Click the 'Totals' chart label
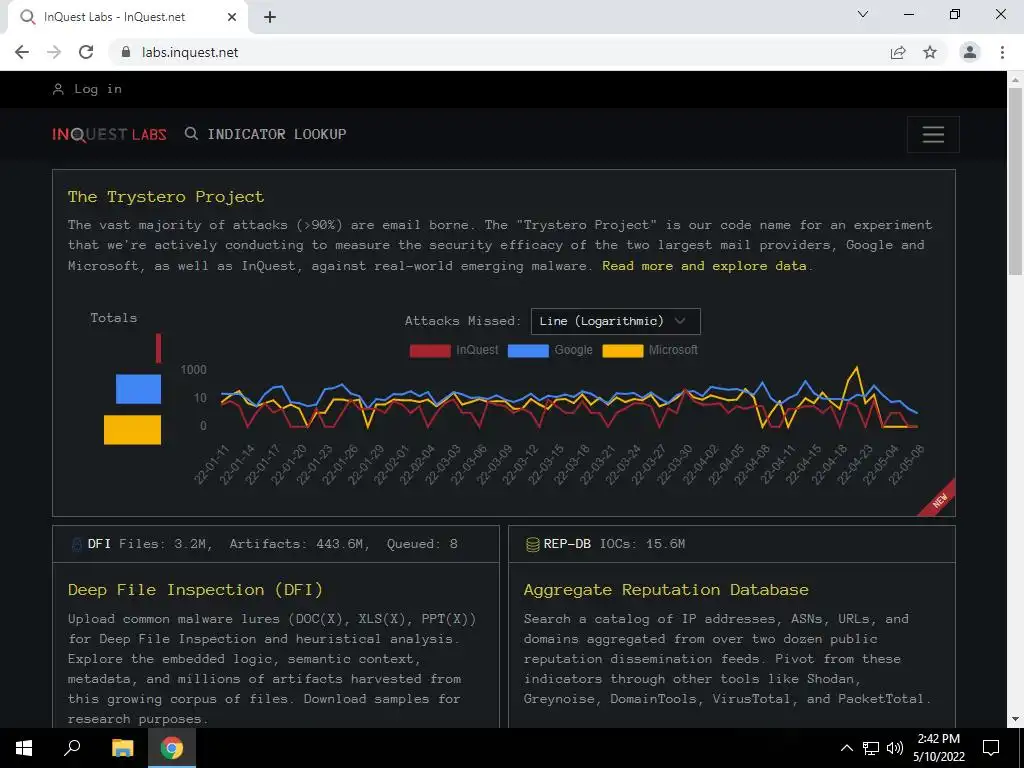The width and height of the screenshot is (1024, 768). click(114, 318)
